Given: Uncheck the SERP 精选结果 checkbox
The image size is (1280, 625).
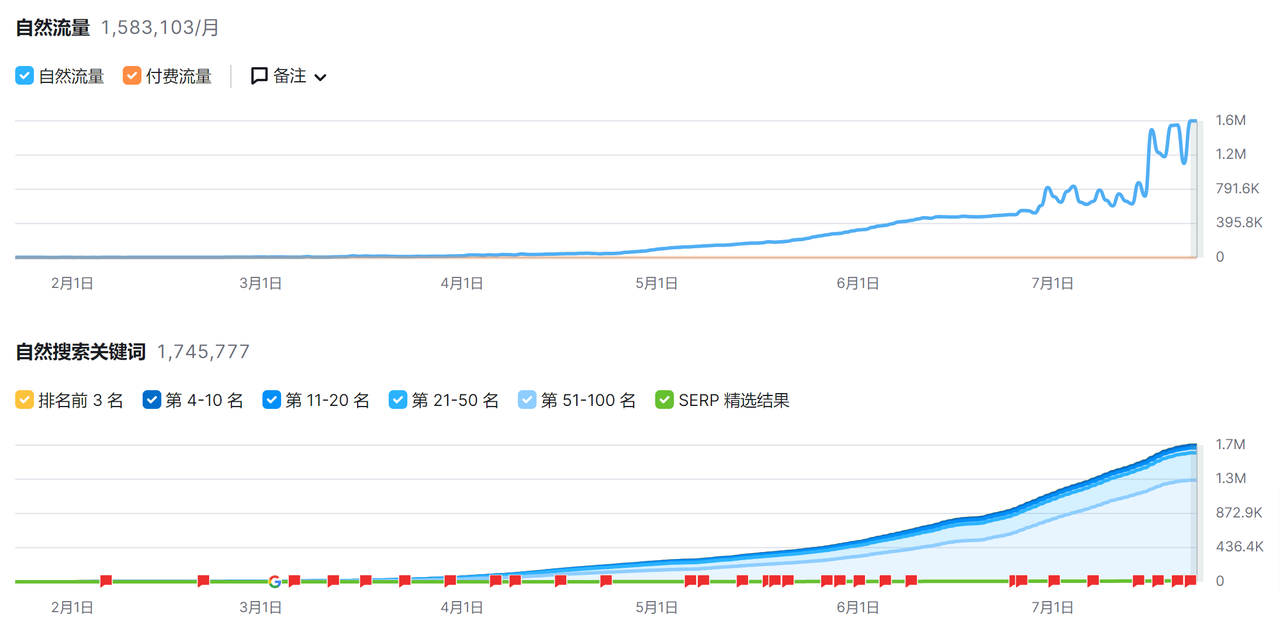Looking at the screenshot, I should click(x=664, y=400).
